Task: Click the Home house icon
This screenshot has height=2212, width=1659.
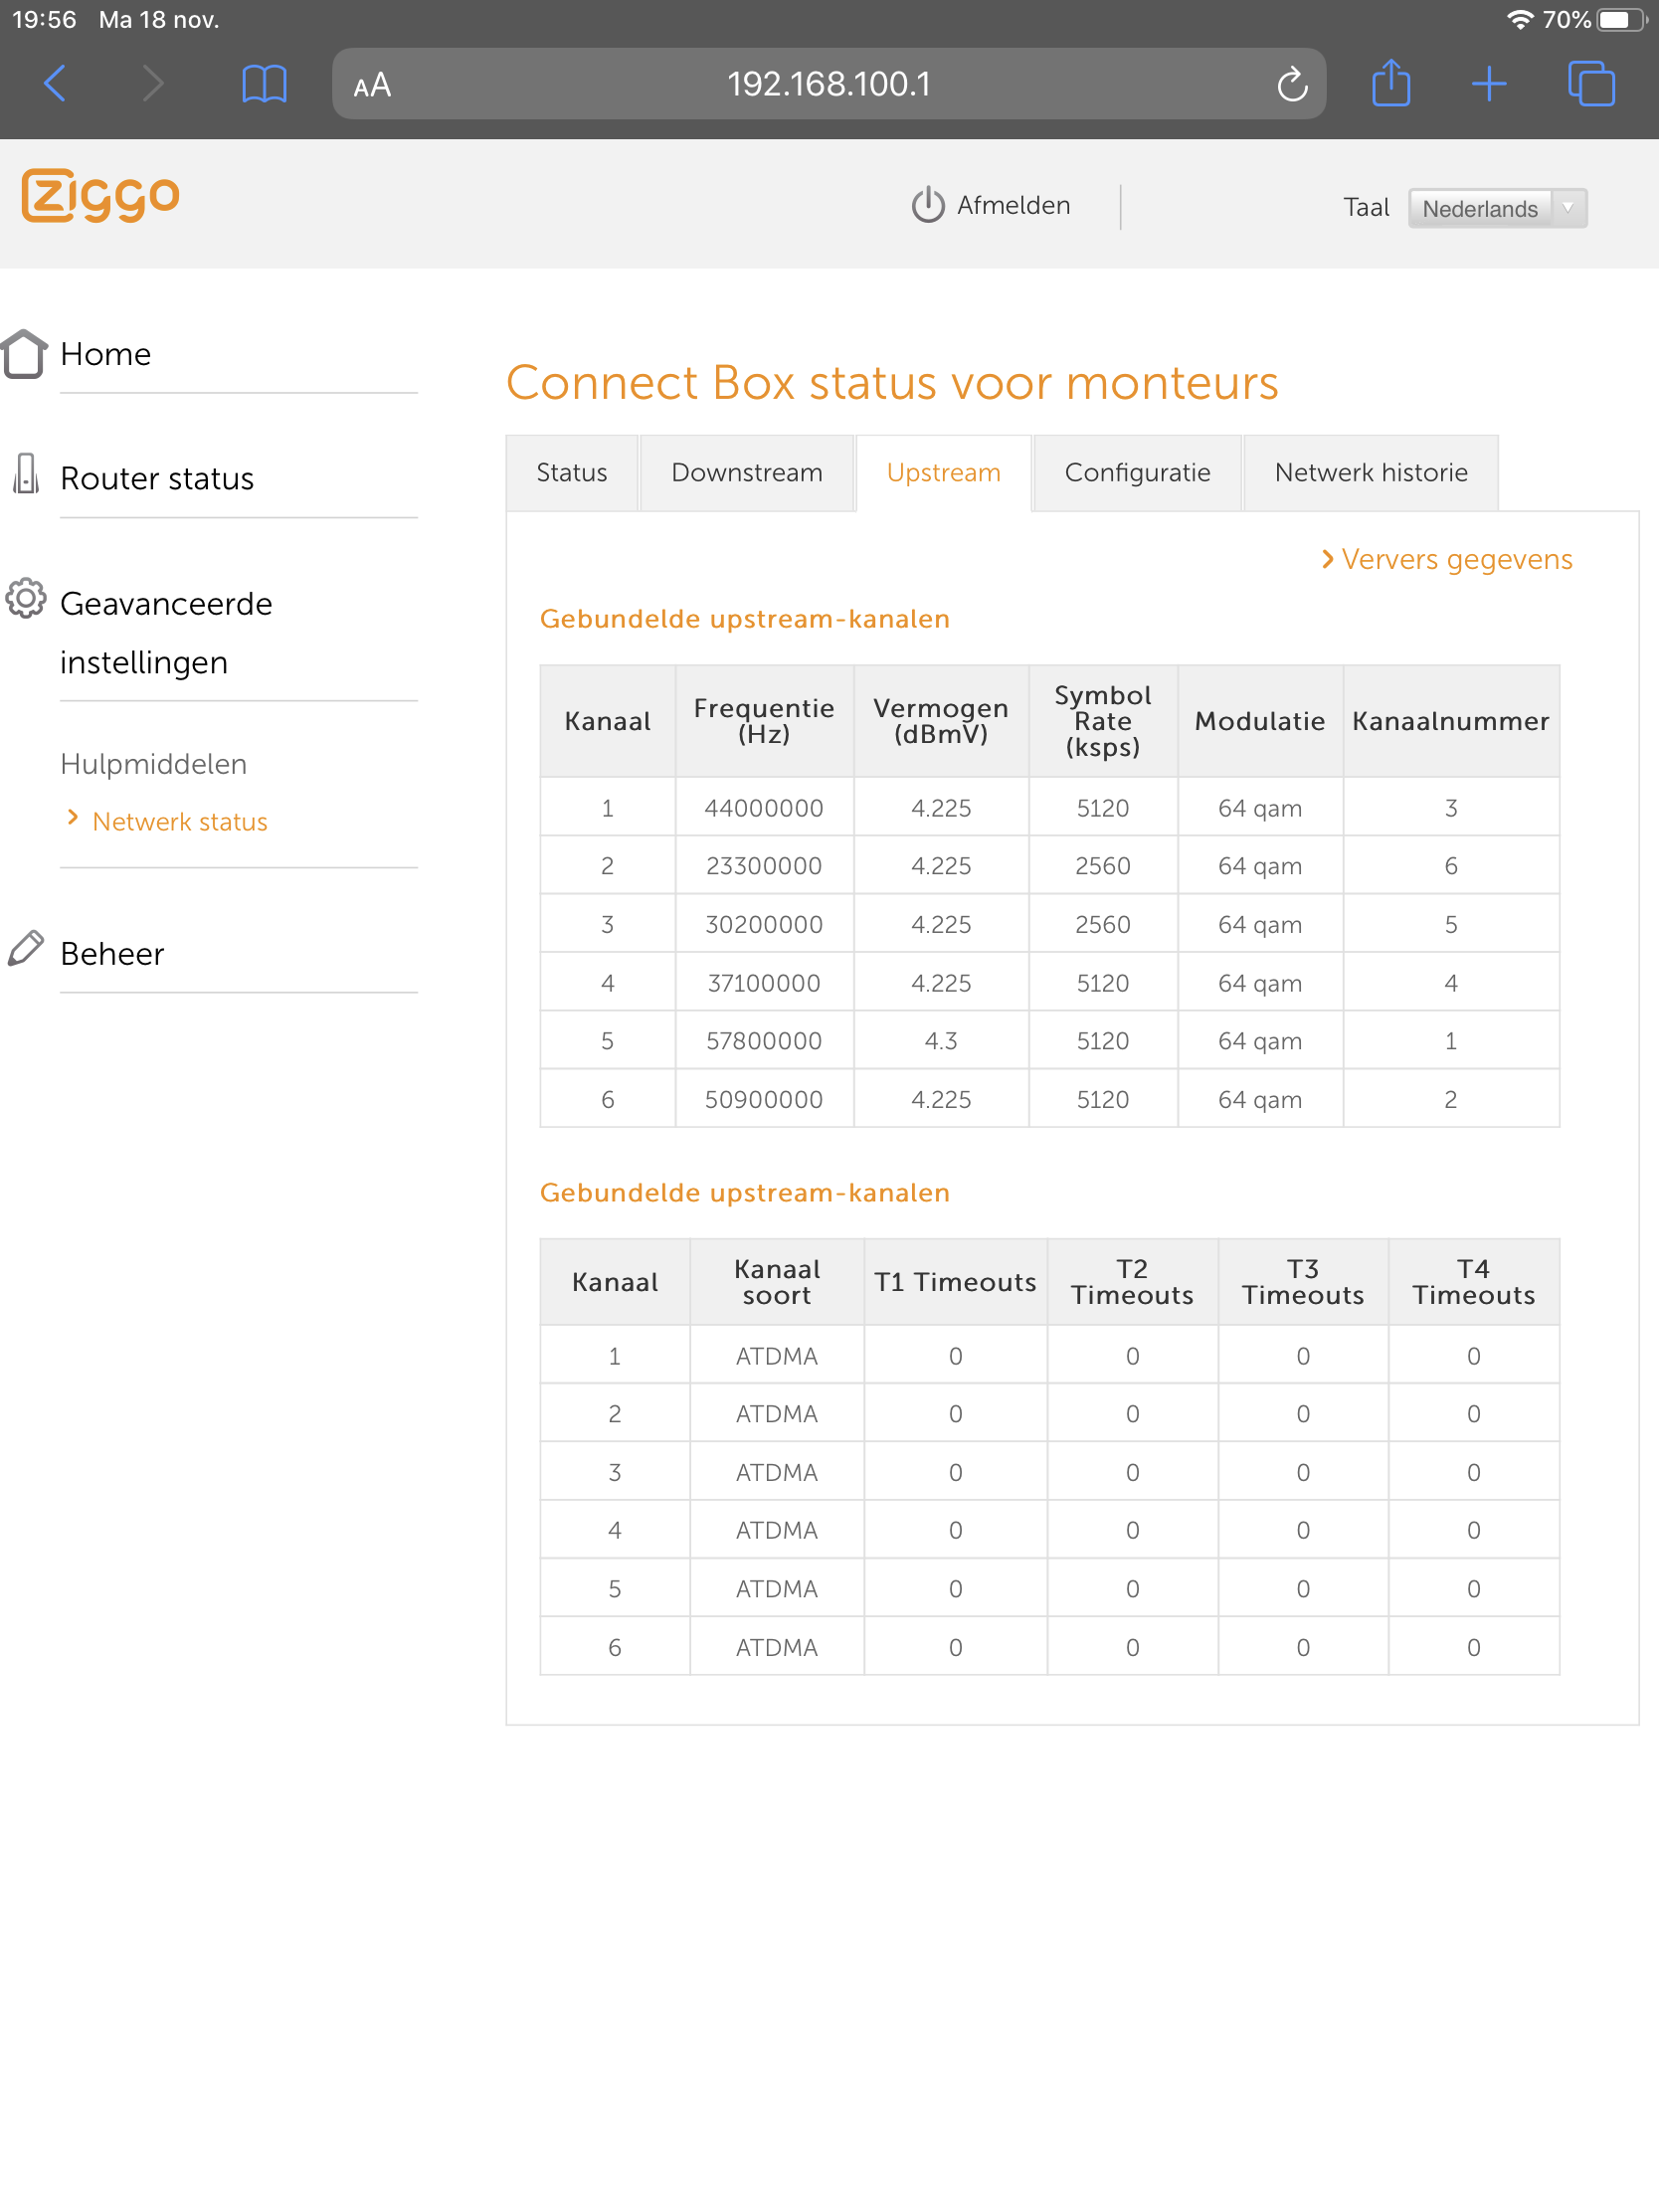Action: (x=24, y=354)
